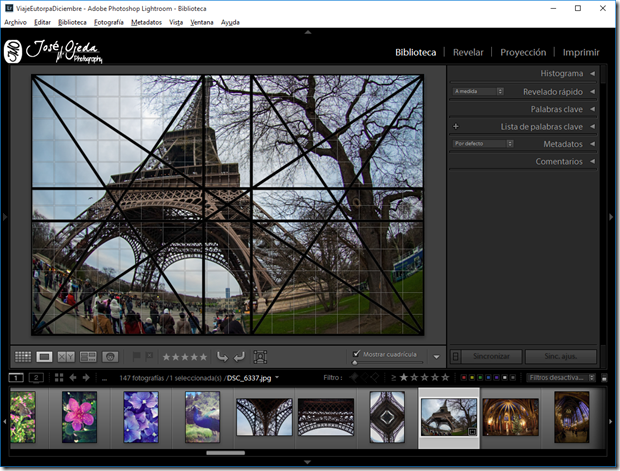Viewport: 620px width, 471px height.
Task: Filter by first star in filter bar
Action: point(404,377)
